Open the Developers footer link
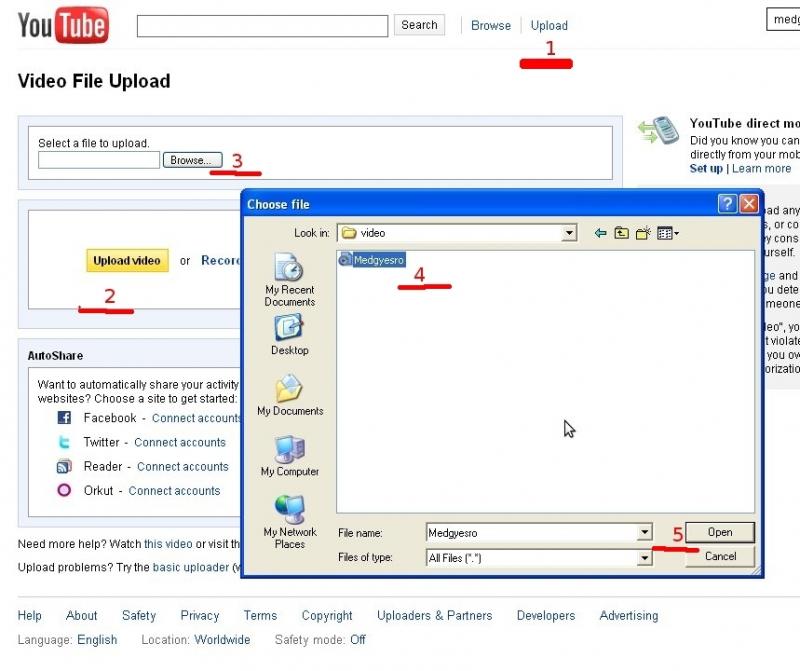800x671 pixels. [546, 615]
